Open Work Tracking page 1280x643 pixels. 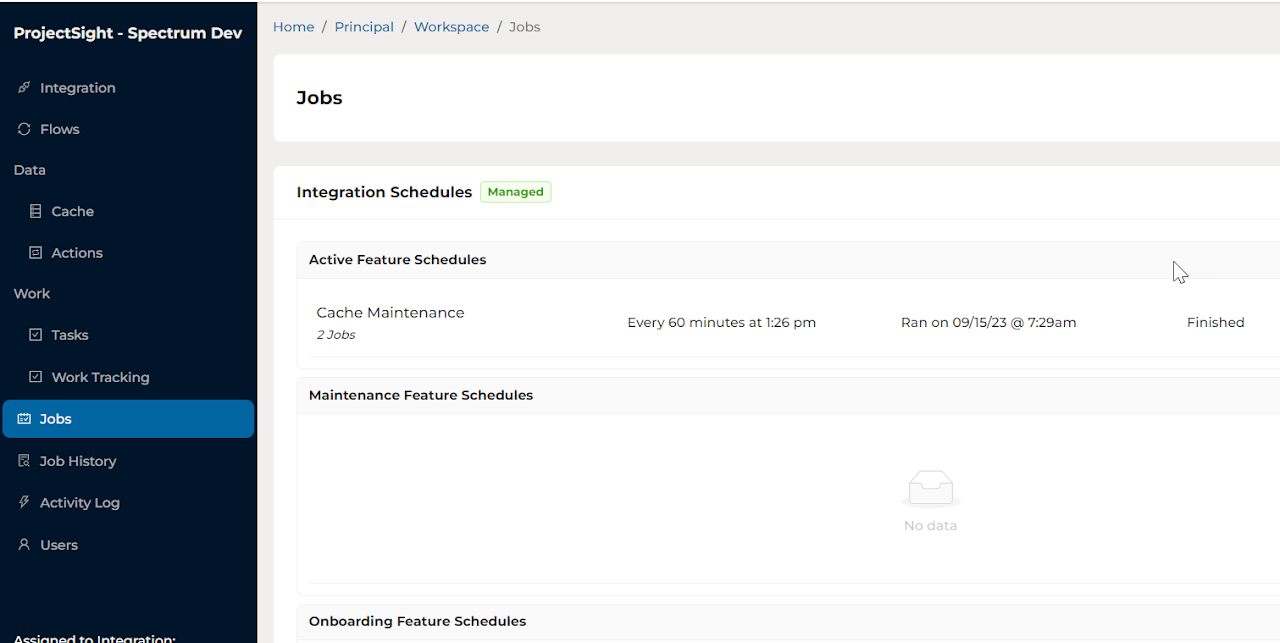tap(128, 377)
